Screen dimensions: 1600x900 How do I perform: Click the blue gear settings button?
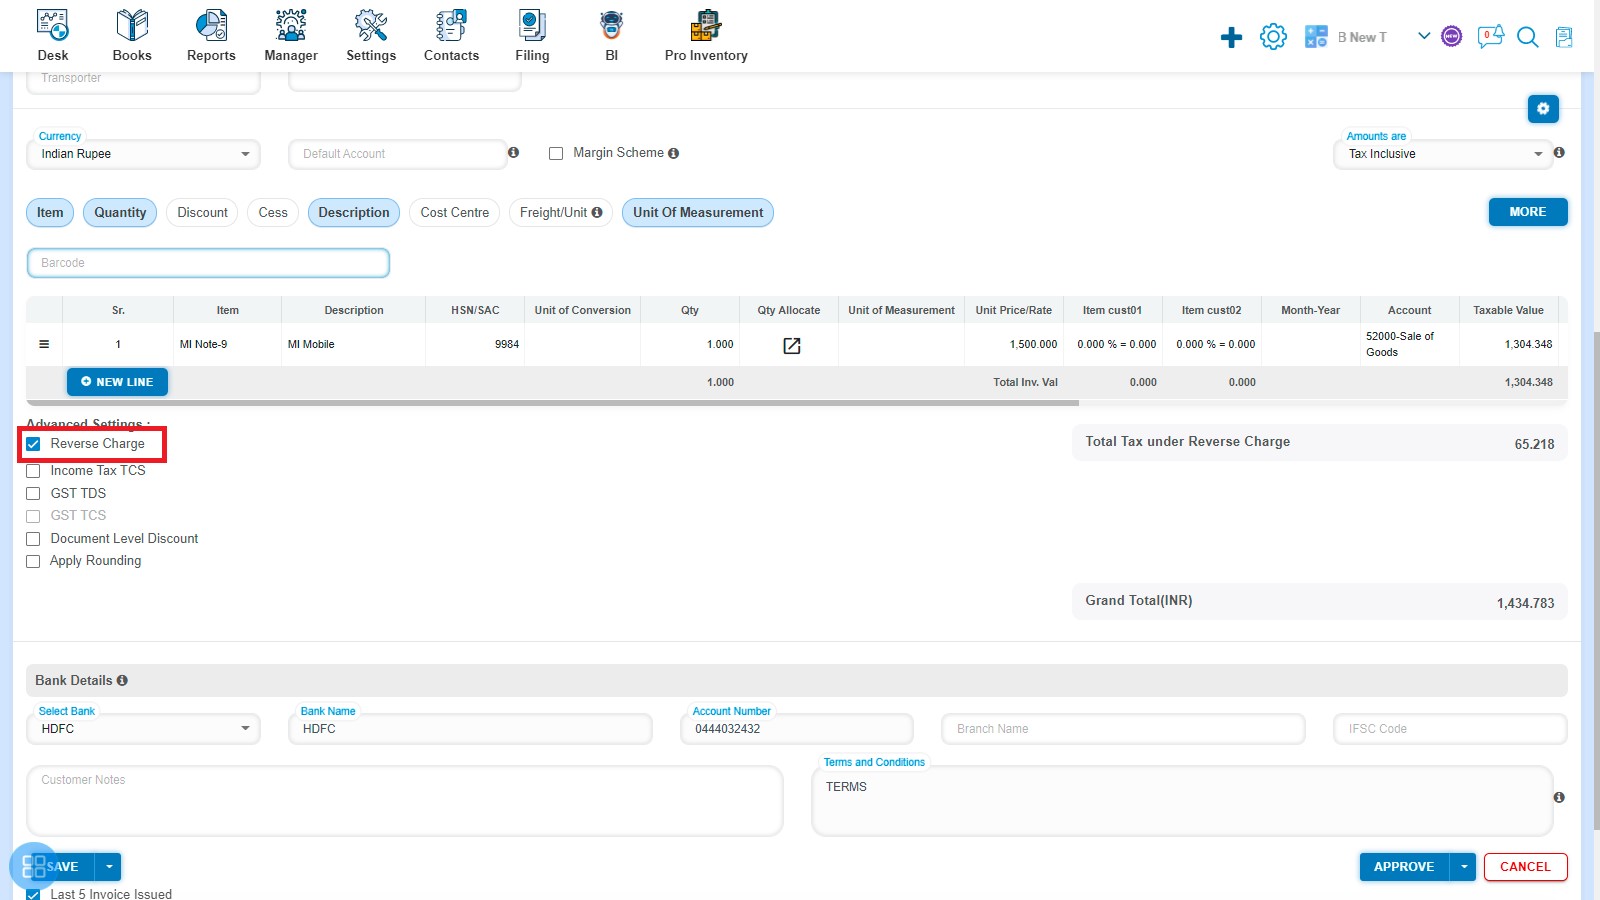1543,108
